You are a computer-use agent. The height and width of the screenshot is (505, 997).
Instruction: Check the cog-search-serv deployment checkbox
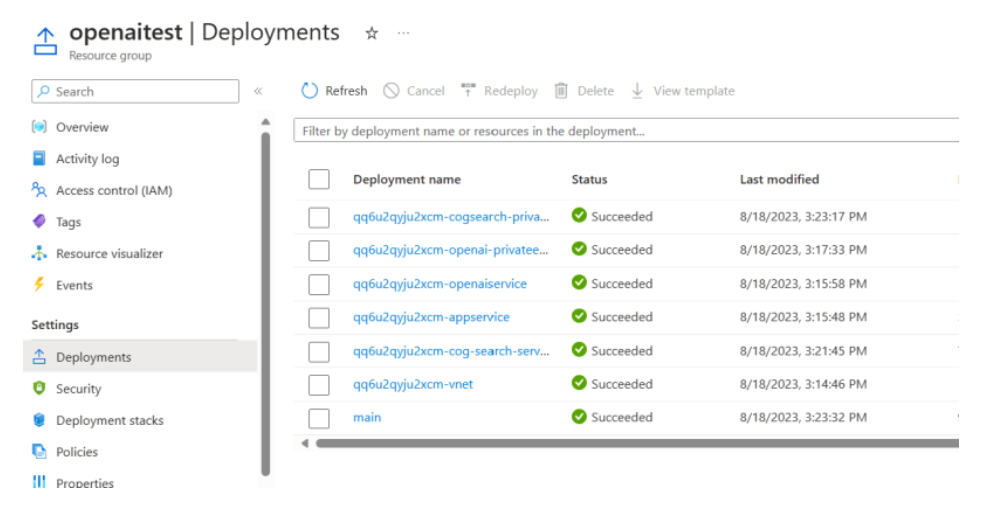(319, 352)
